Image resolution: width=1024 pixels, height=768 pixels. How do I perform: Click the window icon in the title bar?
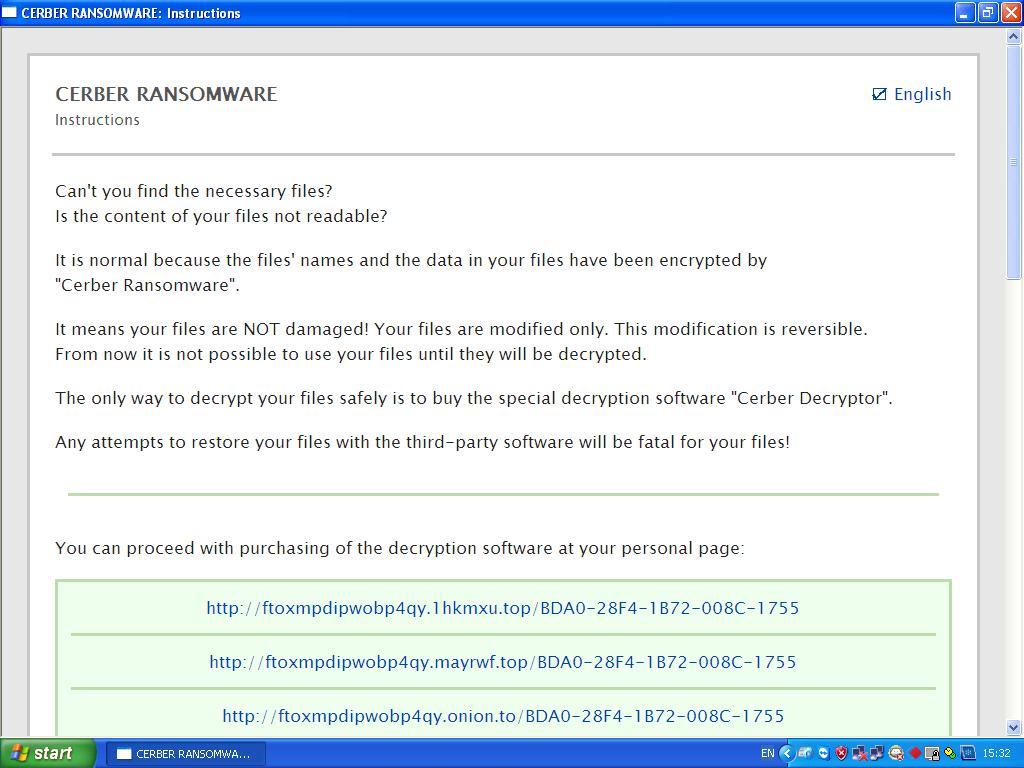pos(9,12)
